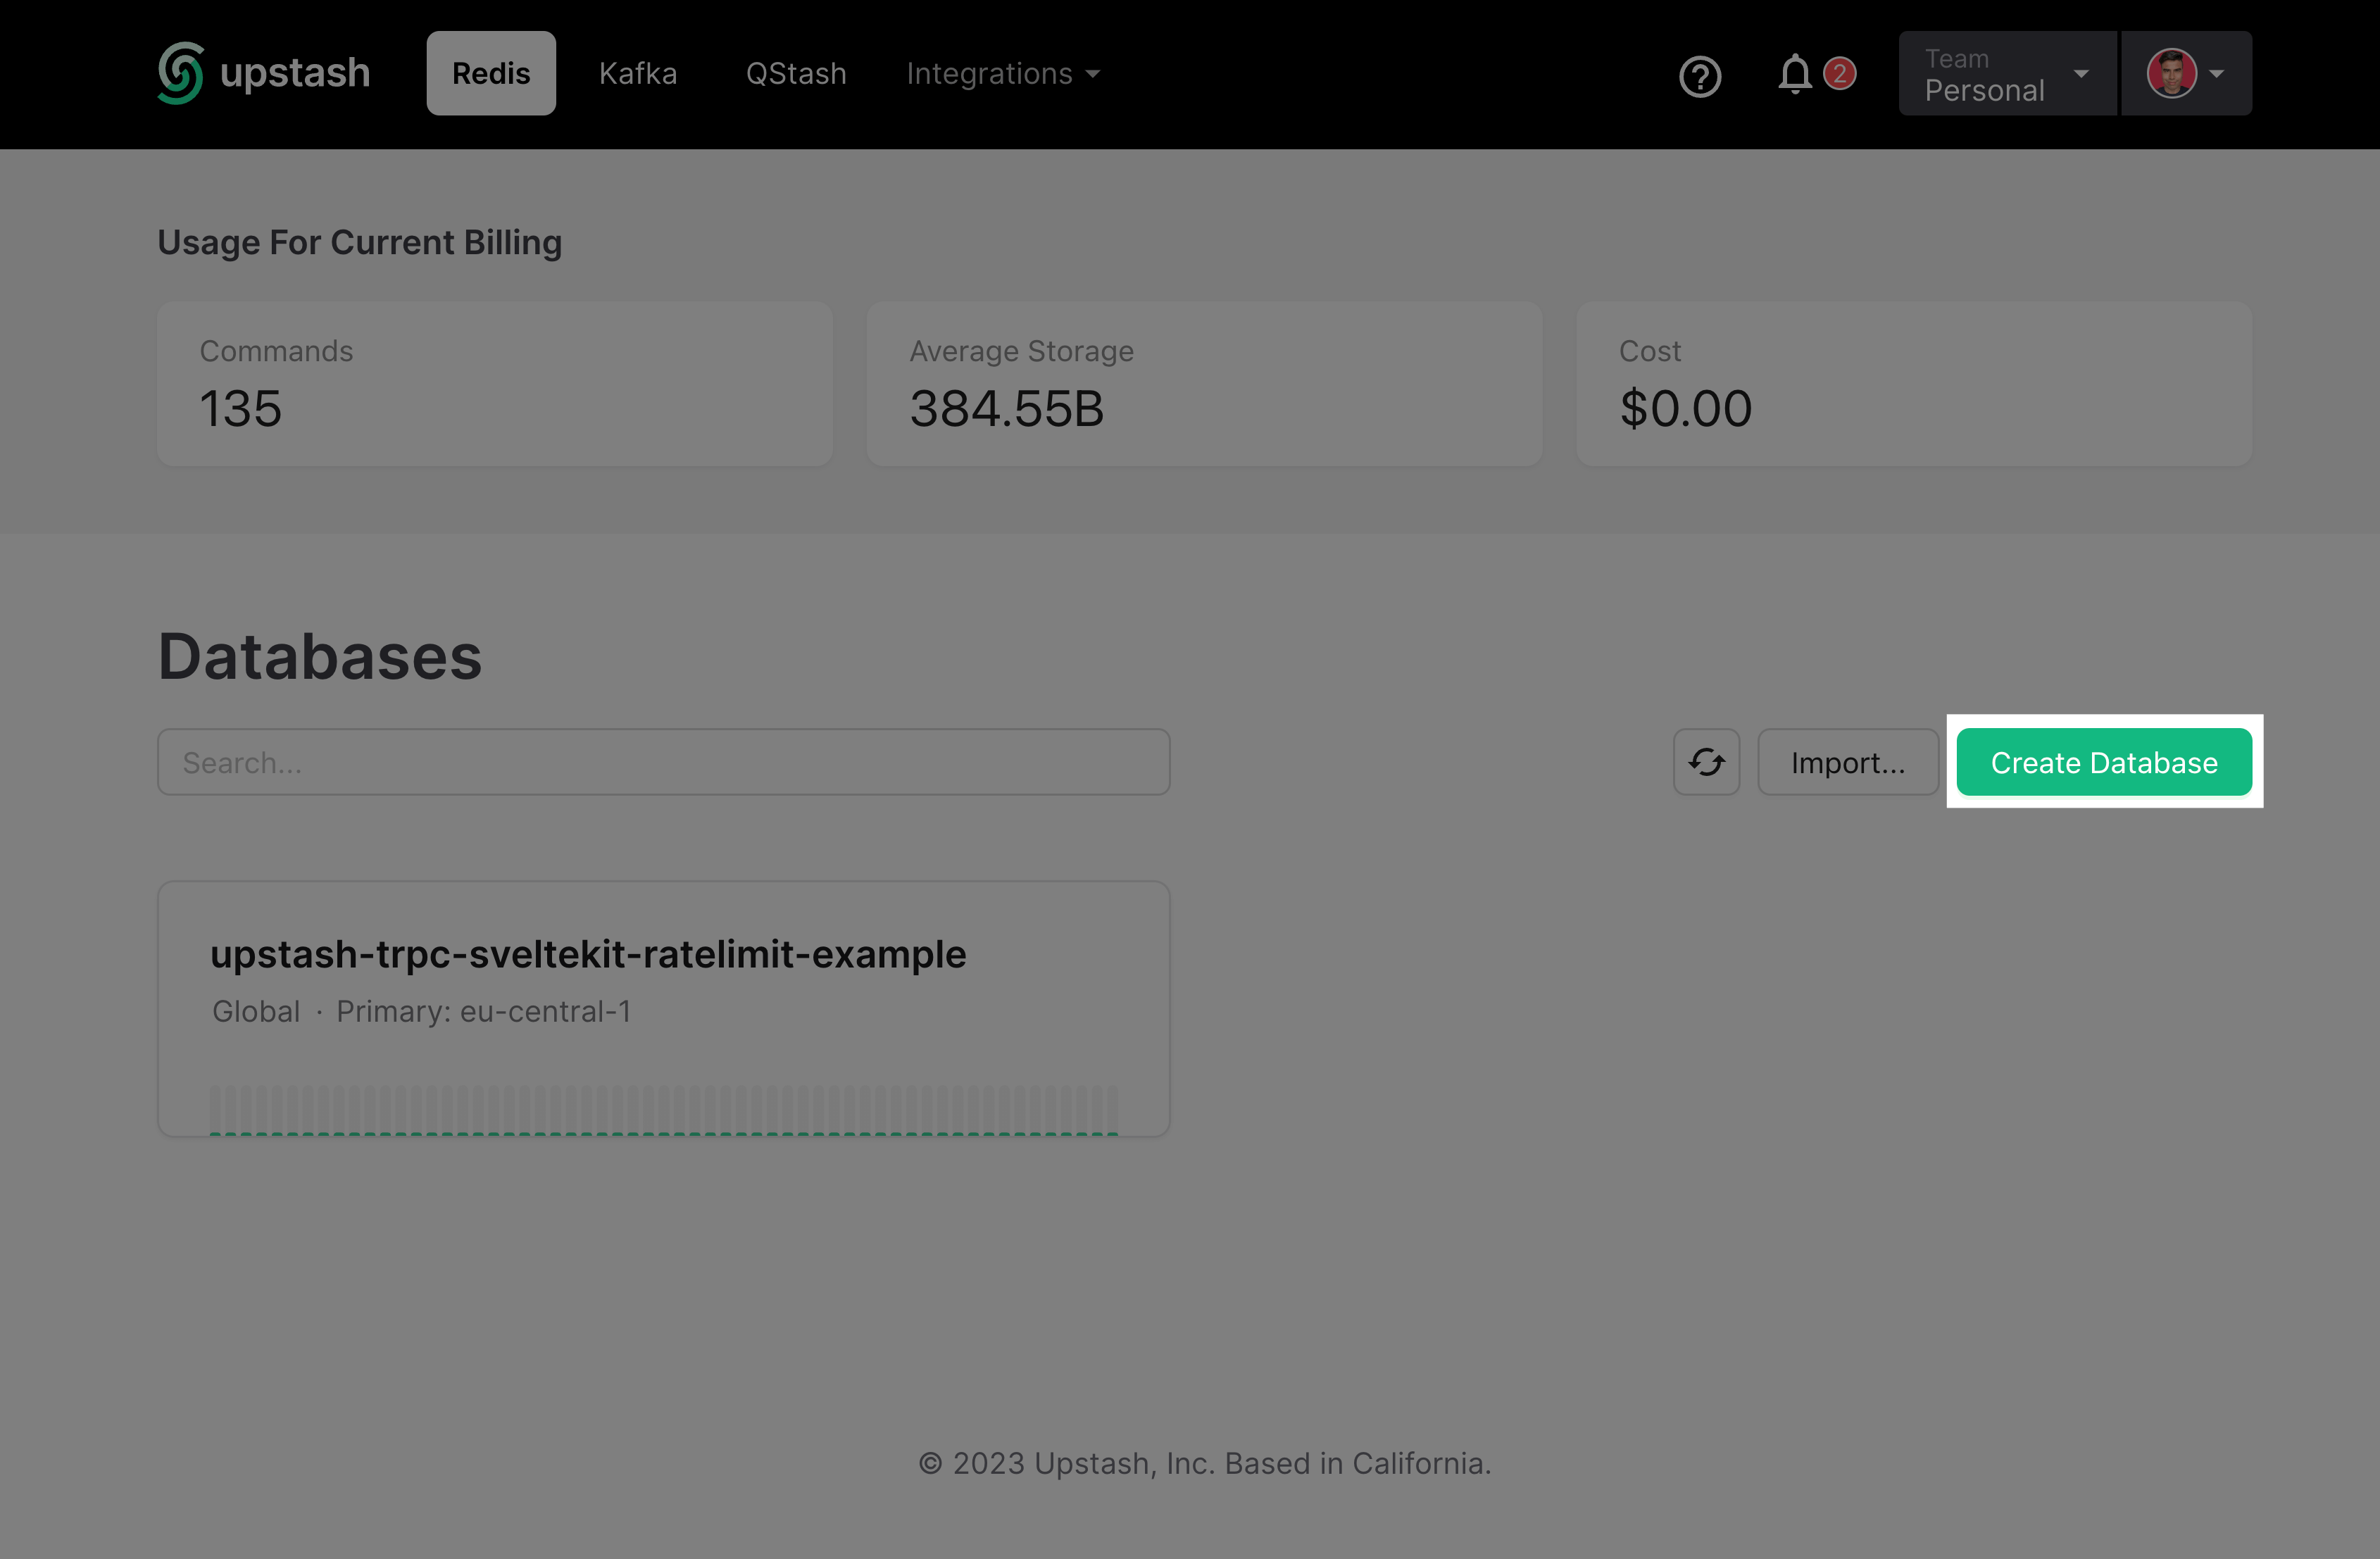
Task: Click inside the Search field
Action: click(663, 762)
